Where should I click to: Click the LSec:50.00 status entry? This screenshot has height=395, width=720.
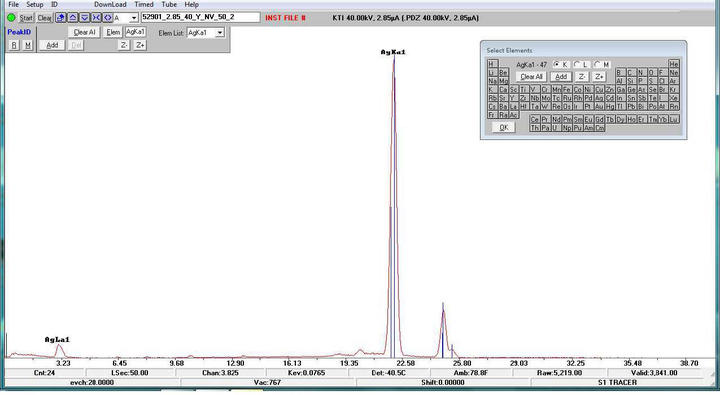pos(129,373)
